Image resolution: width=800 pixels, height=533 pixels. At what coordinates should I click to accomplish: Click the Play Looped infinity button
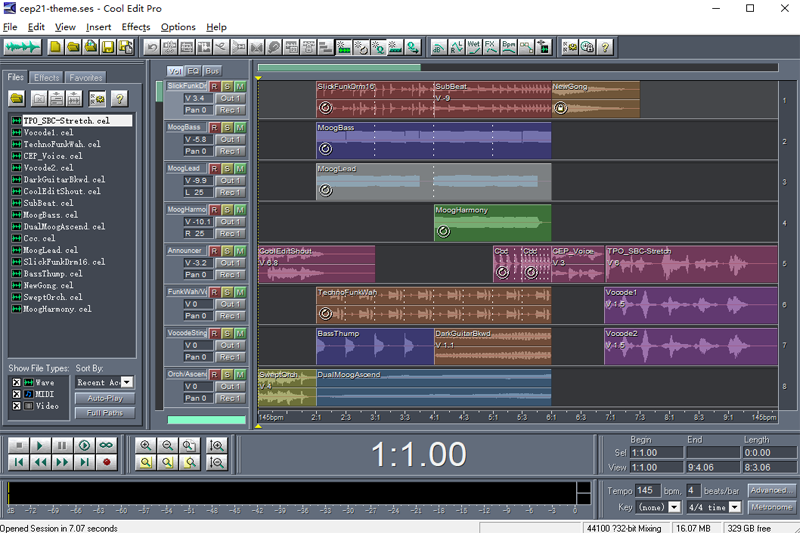click(x=106, y=446)
